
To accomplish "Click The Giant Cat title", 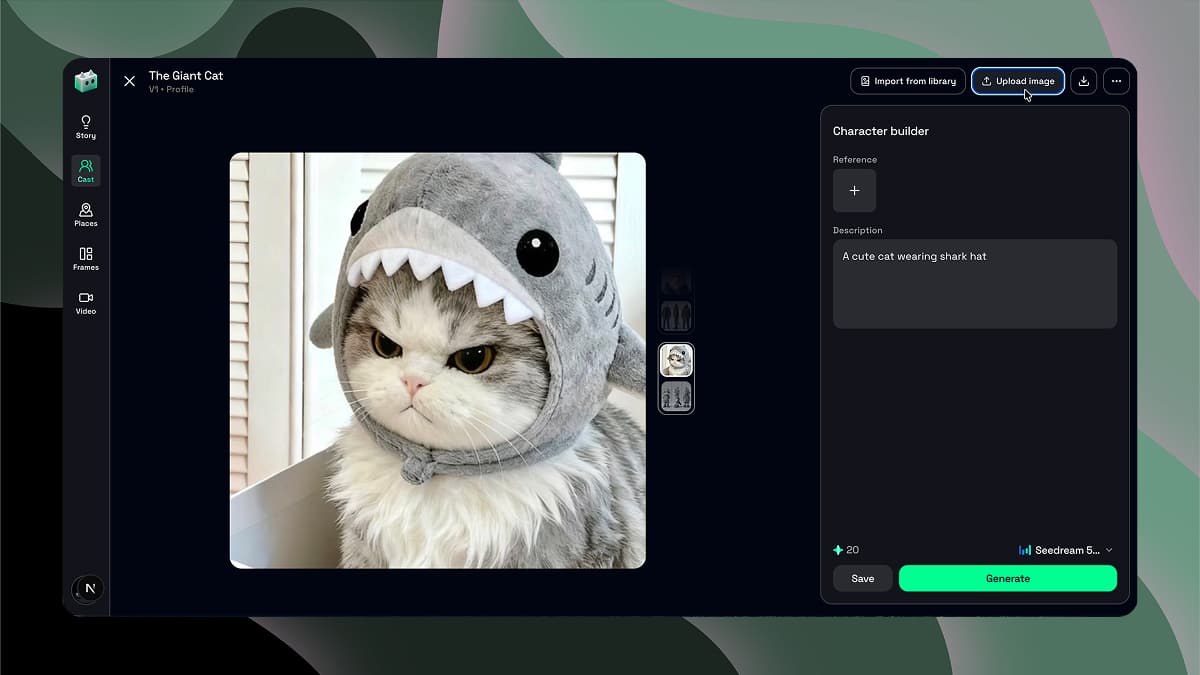I will pos(186,75).
